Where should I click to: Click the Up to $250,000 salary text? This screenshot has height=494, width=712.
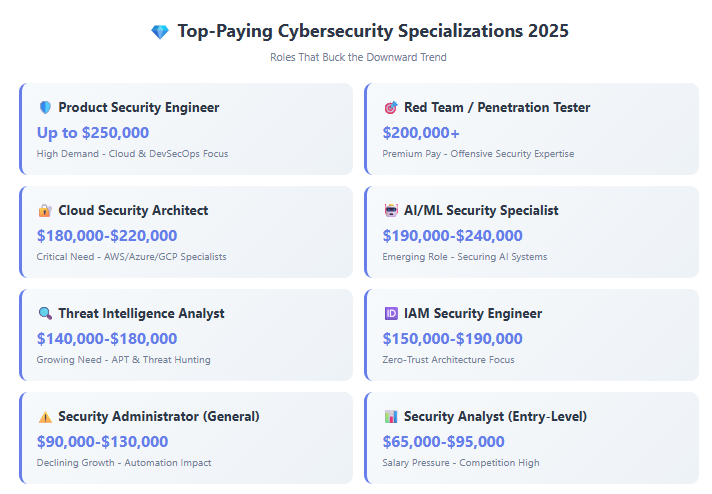pyautogui.click(x=93, y=133)
